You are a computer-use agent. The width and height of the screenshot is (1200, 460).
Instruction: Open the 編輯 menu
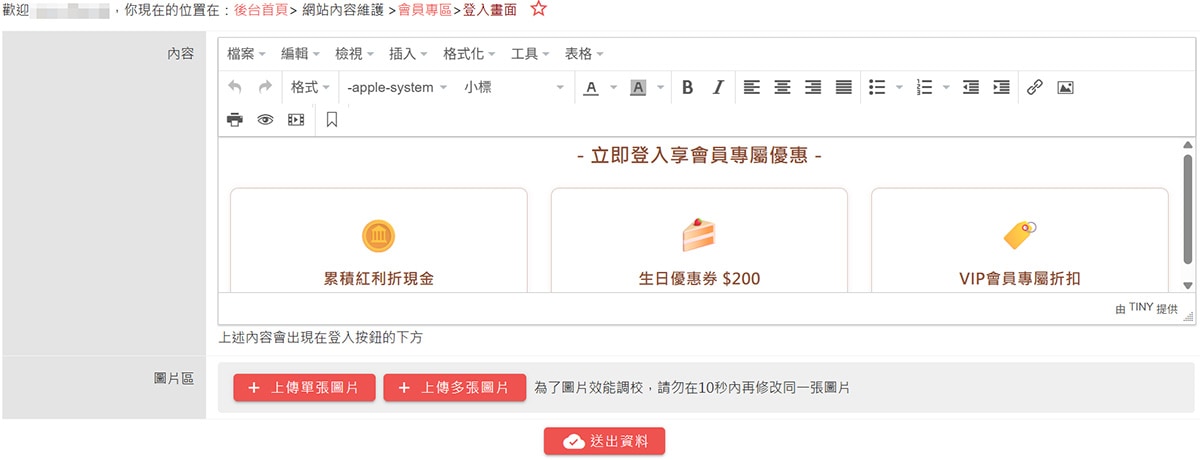pyautogui.click(x=300, y=54)
